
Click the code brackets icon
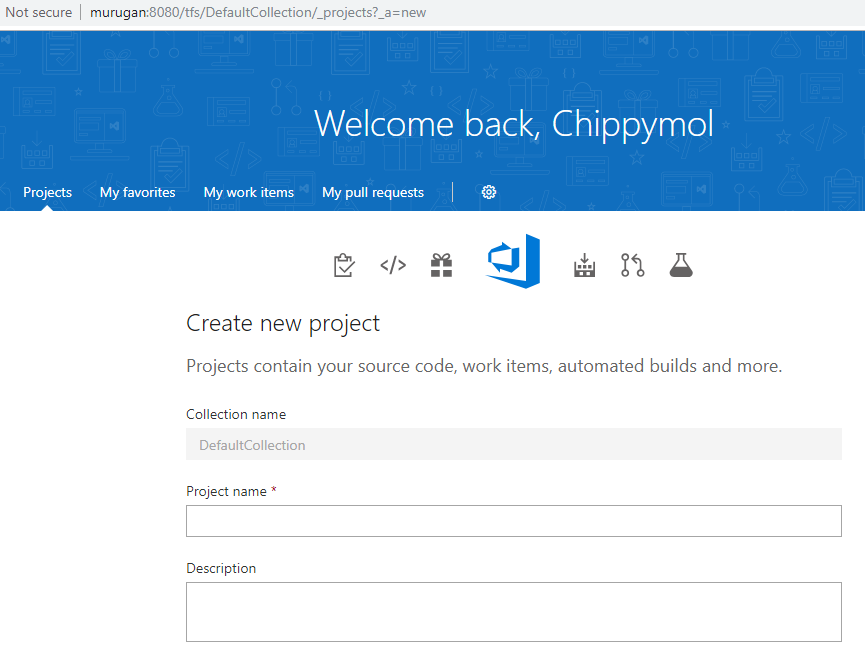pyautogui.click(x=393, y=265)
